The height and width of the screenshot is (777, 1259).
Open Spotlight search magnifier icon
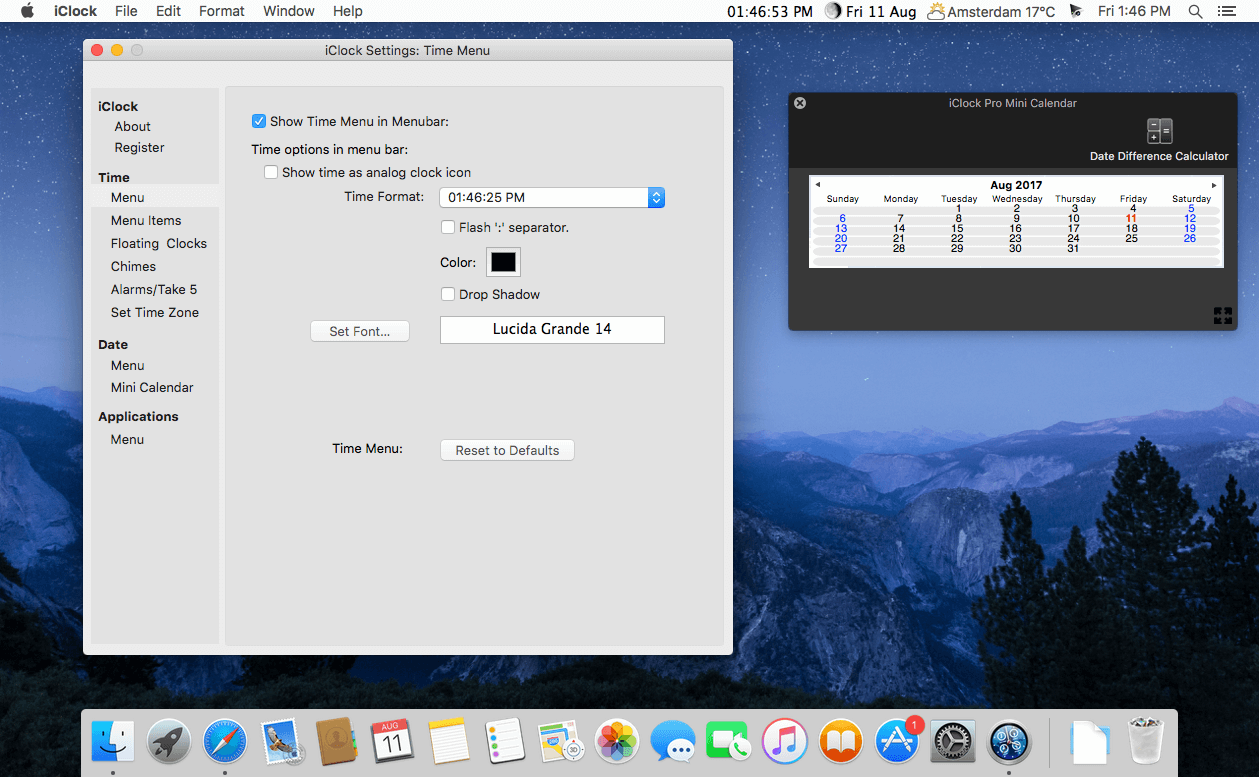(x=1195, y=11)
